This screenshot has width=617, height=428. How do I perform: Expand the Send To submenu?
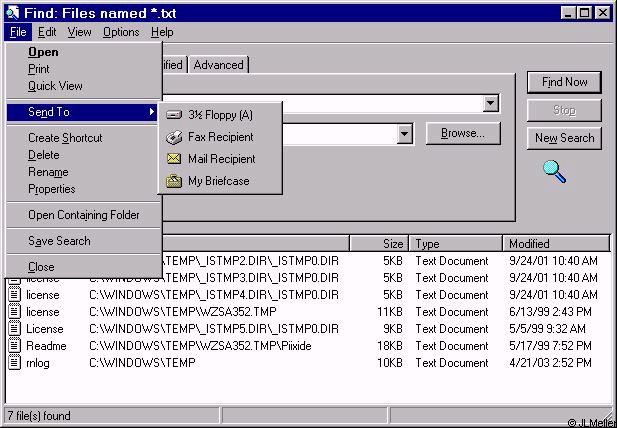[x=82, y=112]
